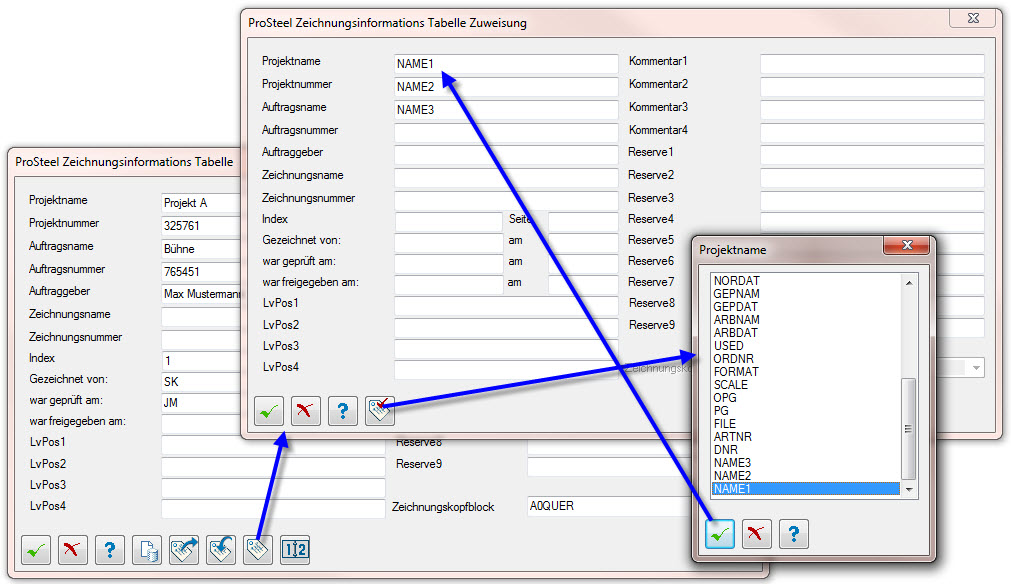
Task: Accept assignments with green check in Zuweisung dialog
Action: pos(269,410)
